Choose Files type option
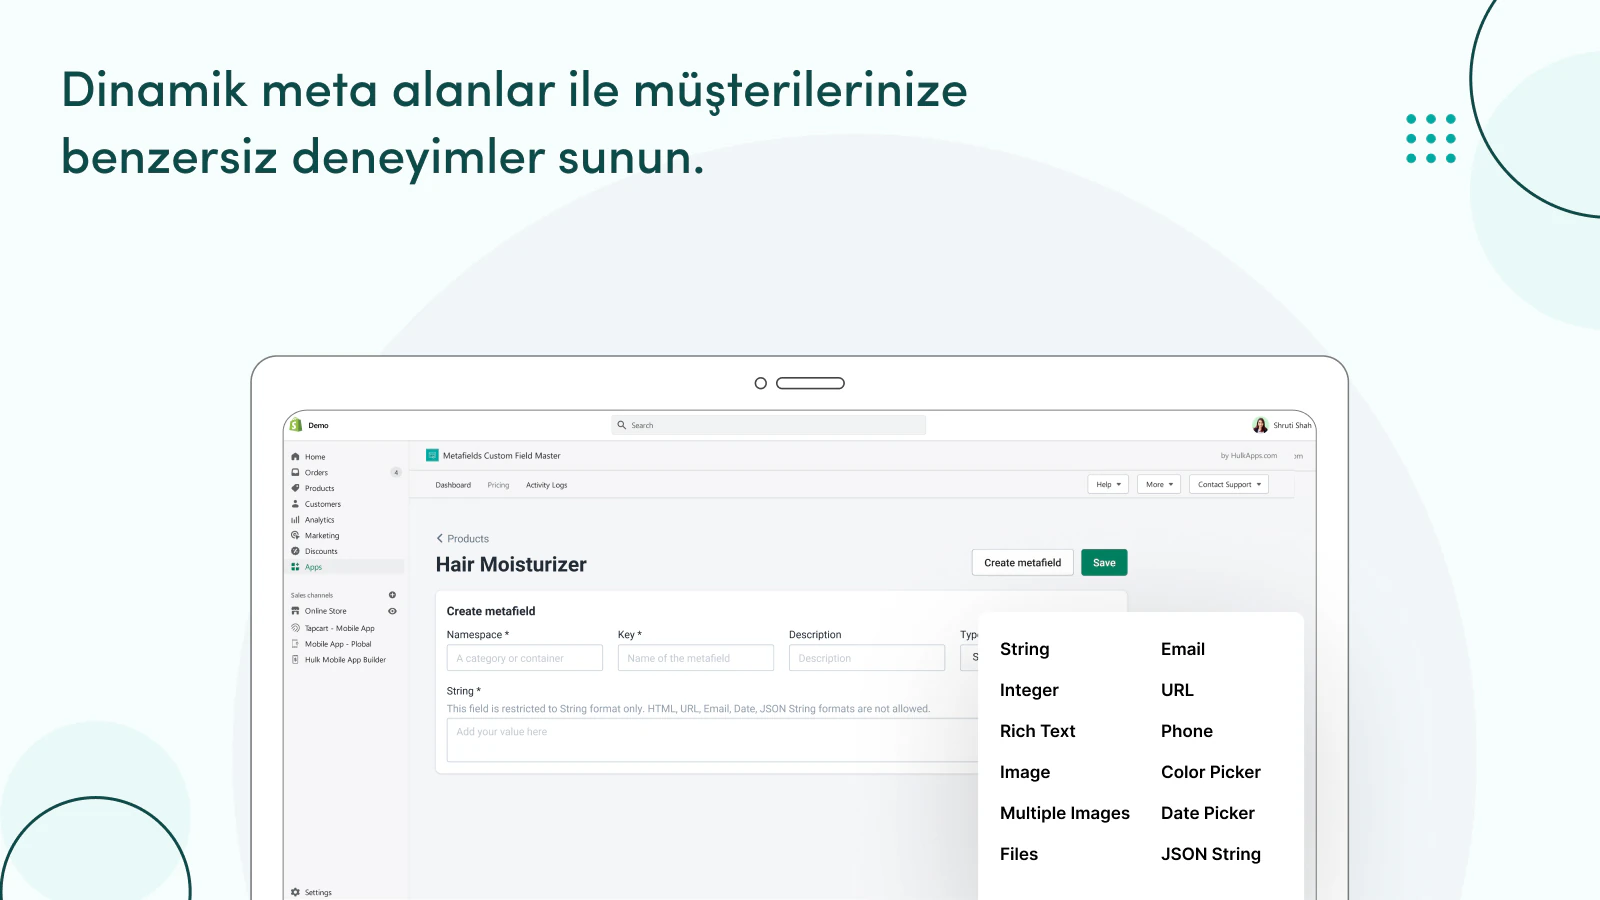1600x900 pixels. (x=1019, y=855)
